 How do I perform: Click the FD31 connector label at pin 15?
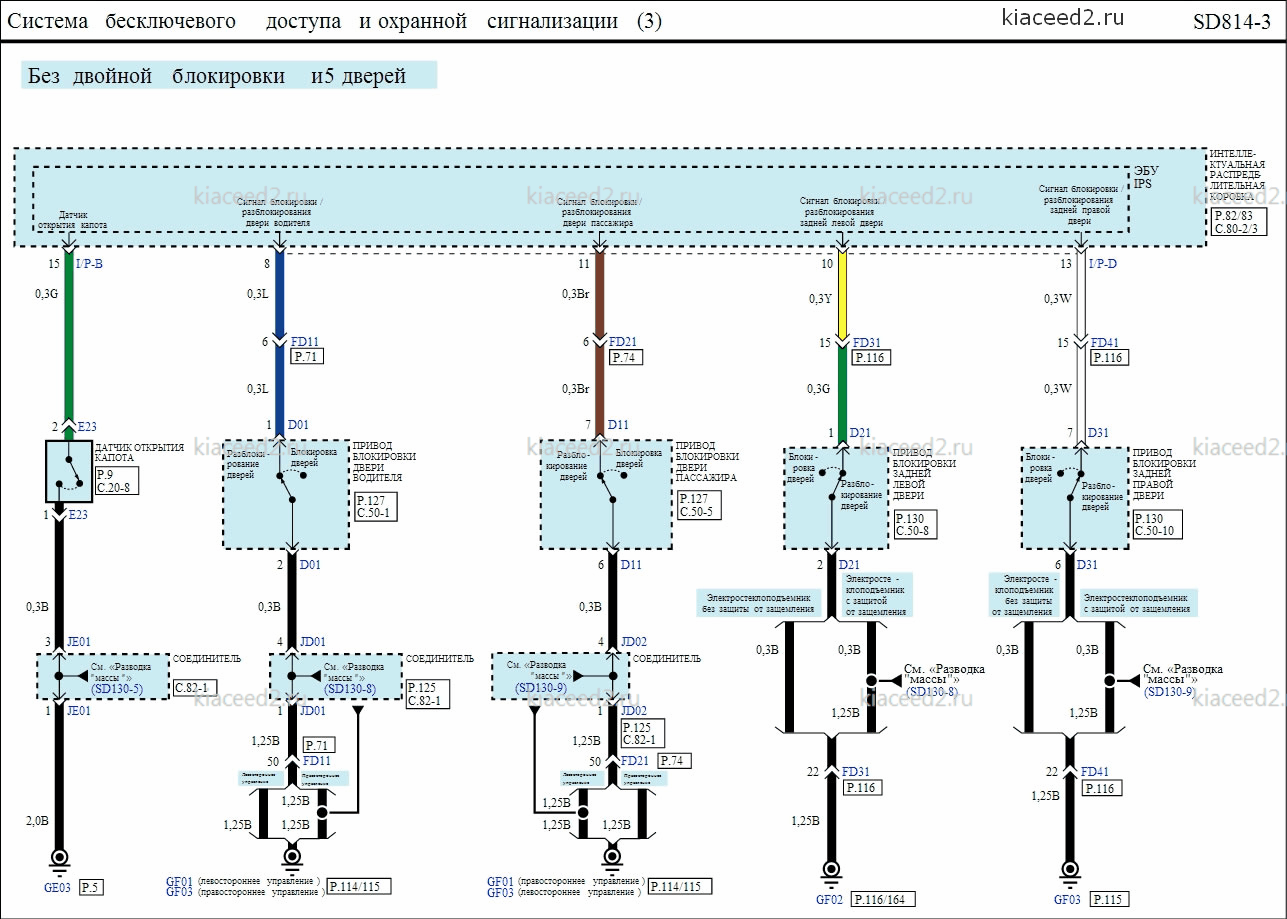[866, 342]
